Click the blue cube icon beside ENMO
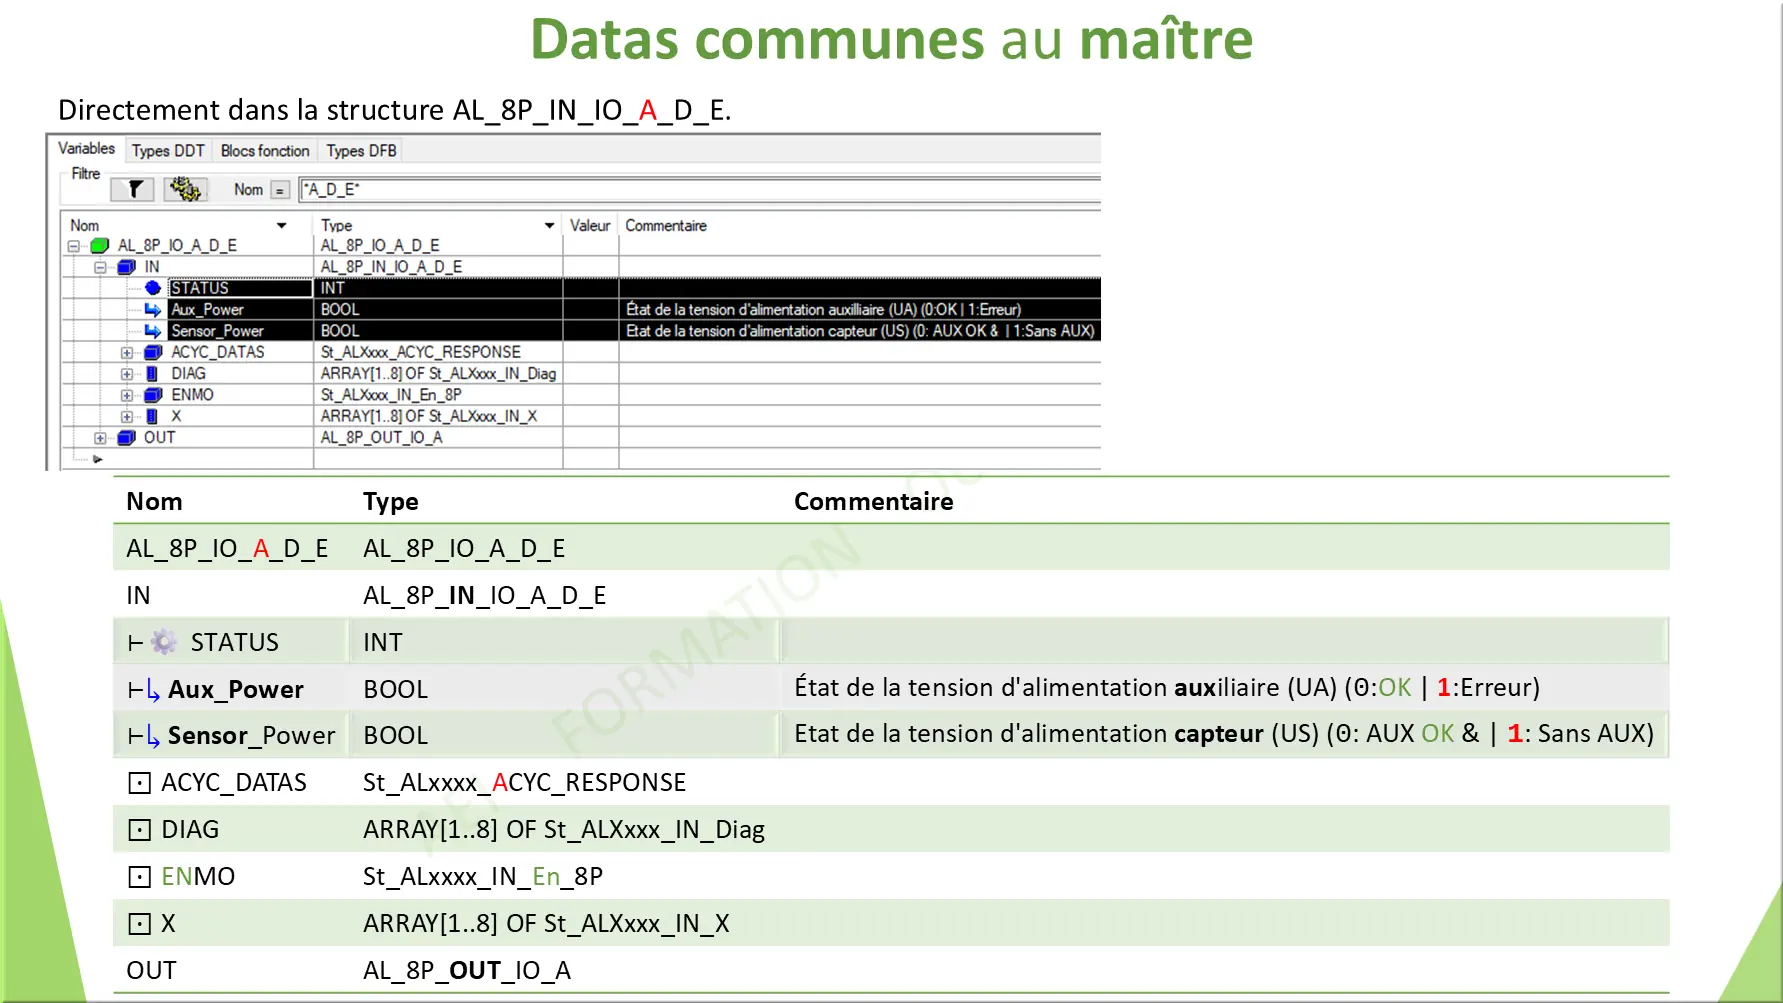Viewport: 1783px width, 1003px height. point(153,395)
